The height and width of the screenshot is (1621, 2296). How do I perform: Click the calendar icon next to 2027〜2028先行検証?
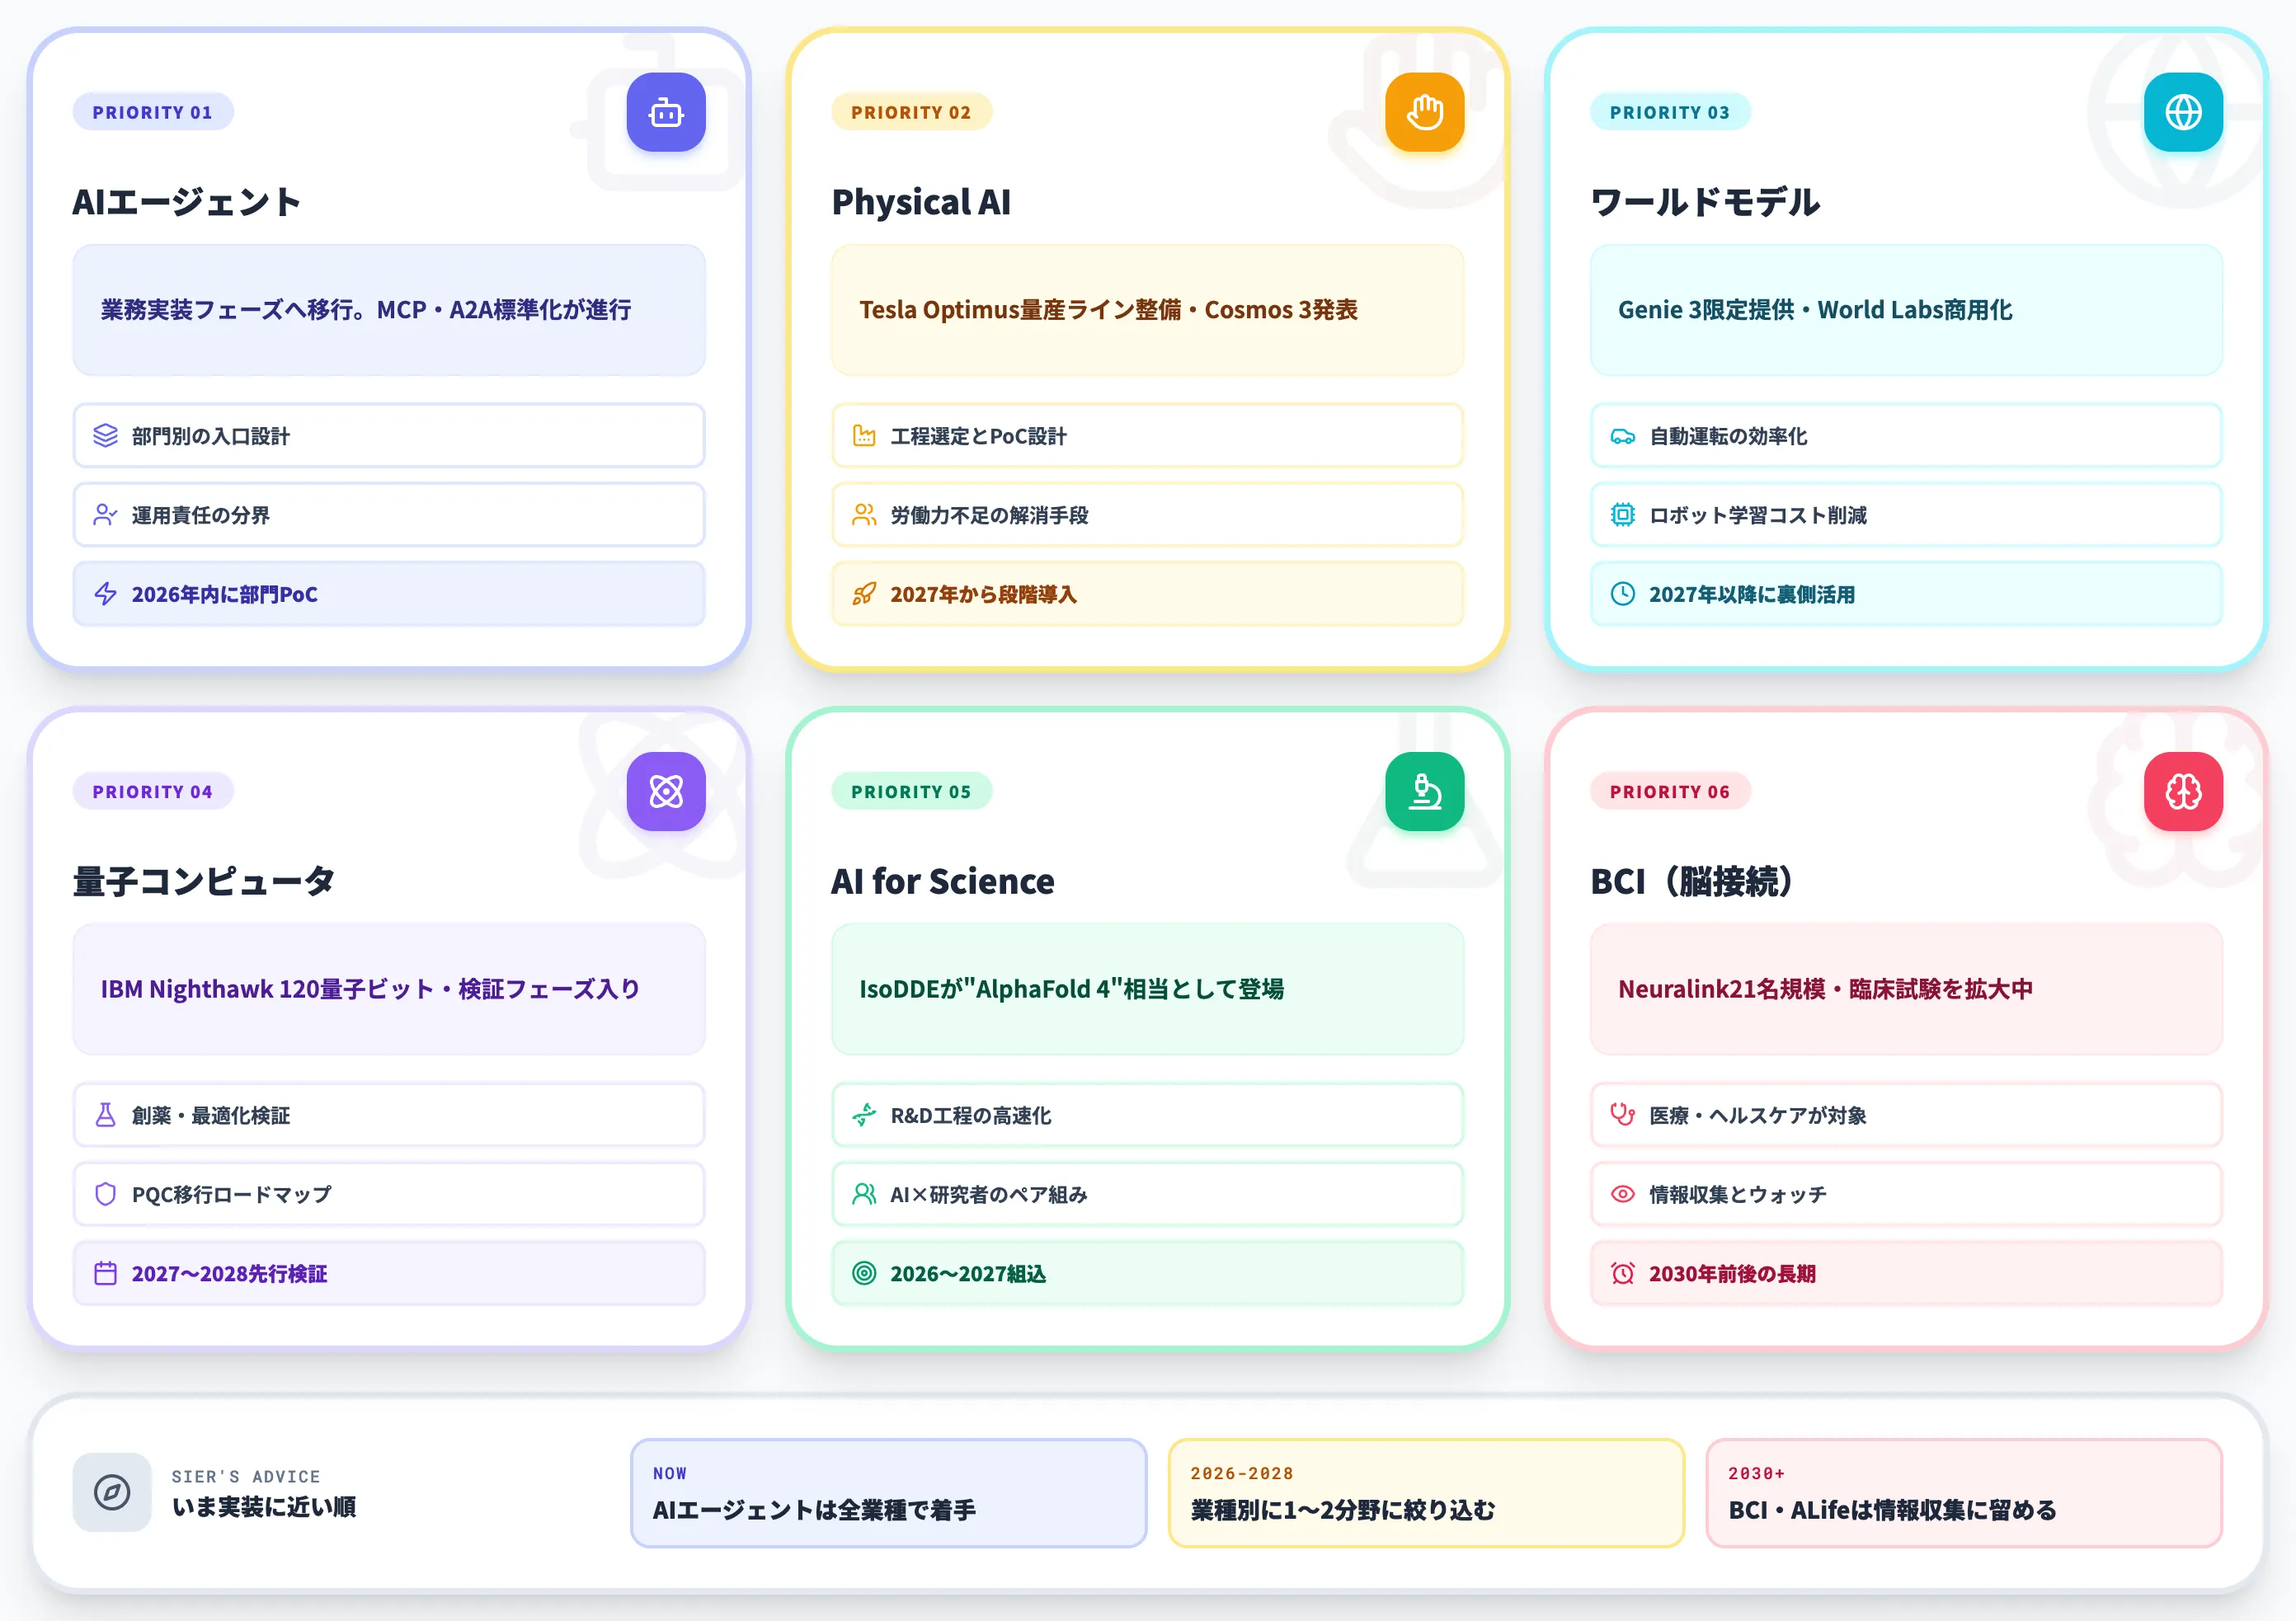tap(105, 1272)
